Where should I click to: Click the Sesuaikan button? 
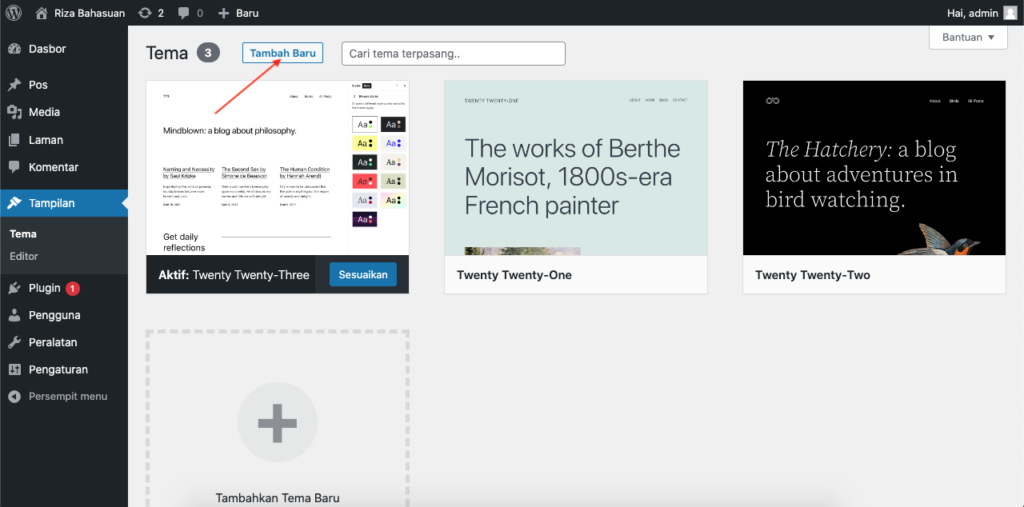363,275
